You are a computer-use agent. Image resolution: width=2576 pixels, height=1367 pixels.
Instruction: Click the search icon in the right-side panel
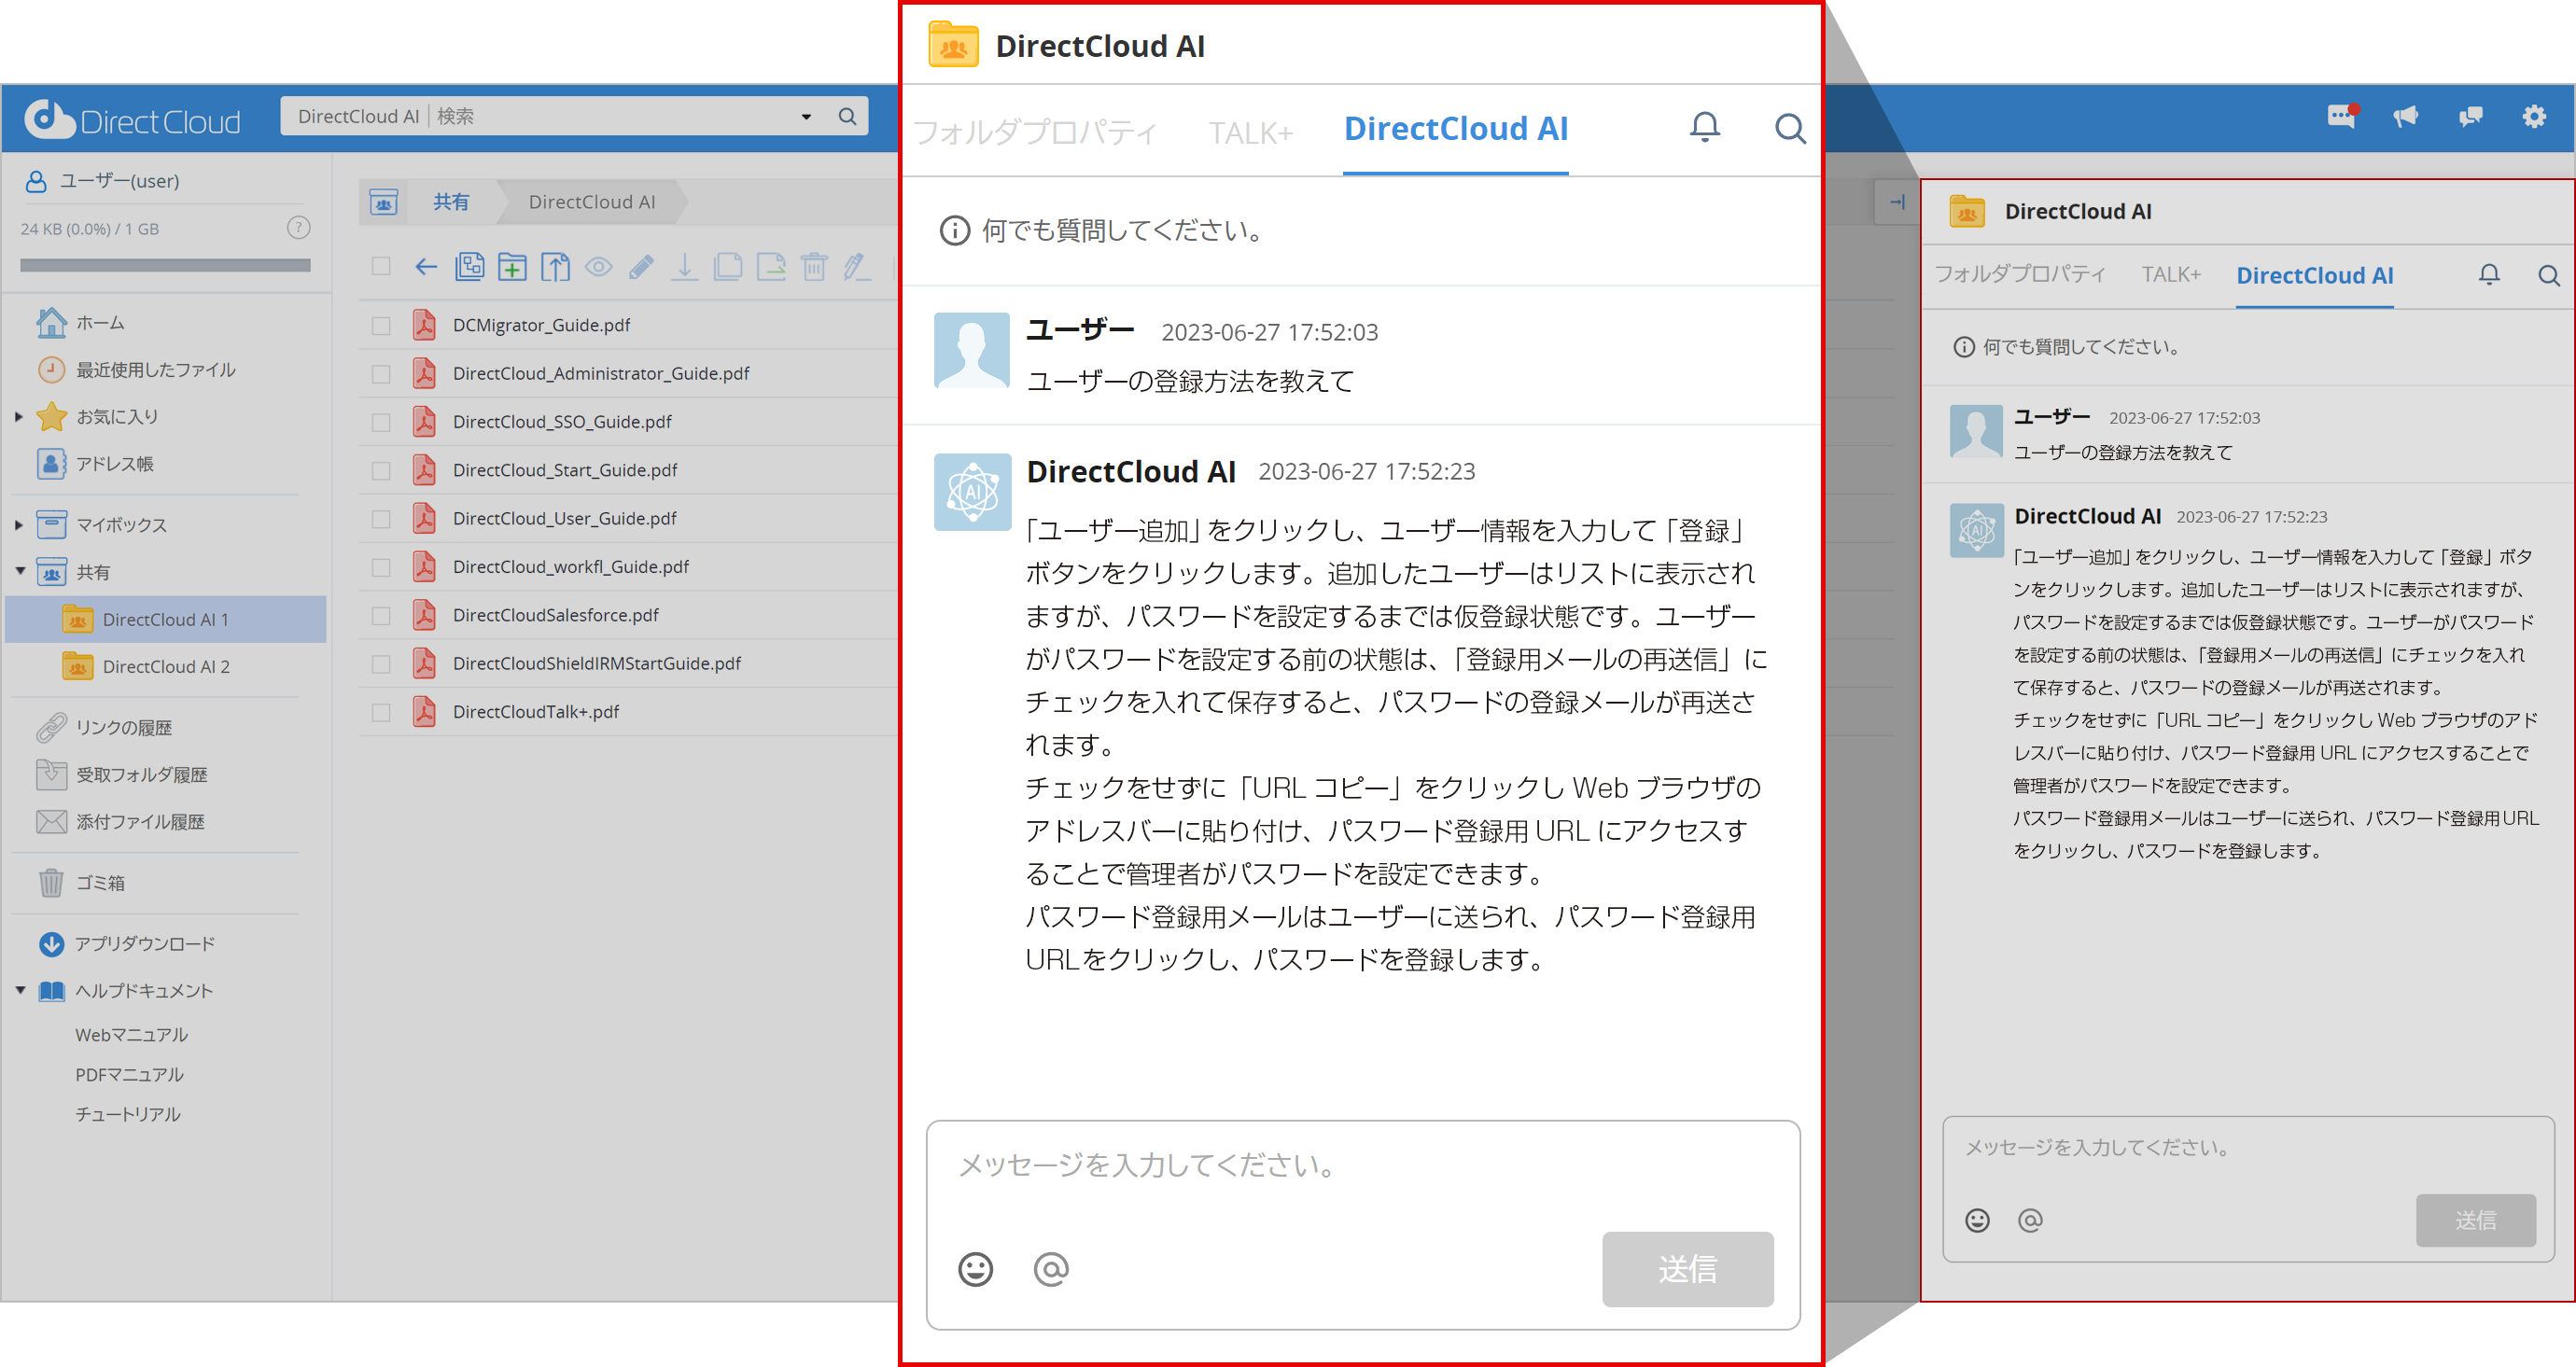coord(2549,275)
